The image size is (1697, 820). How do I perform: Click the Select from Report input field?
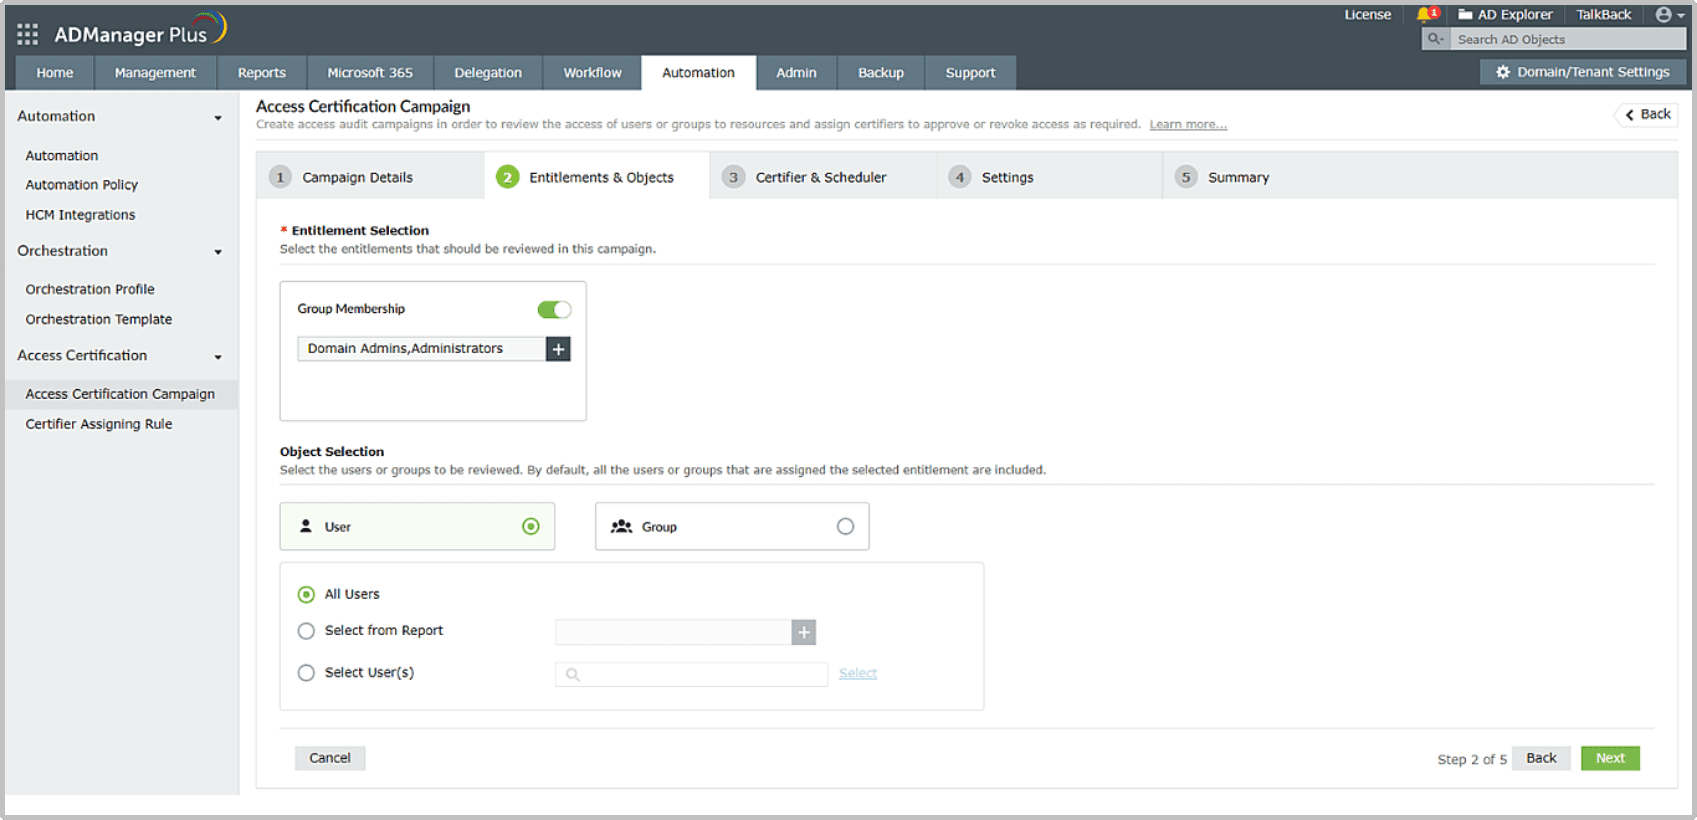(673, 632)
